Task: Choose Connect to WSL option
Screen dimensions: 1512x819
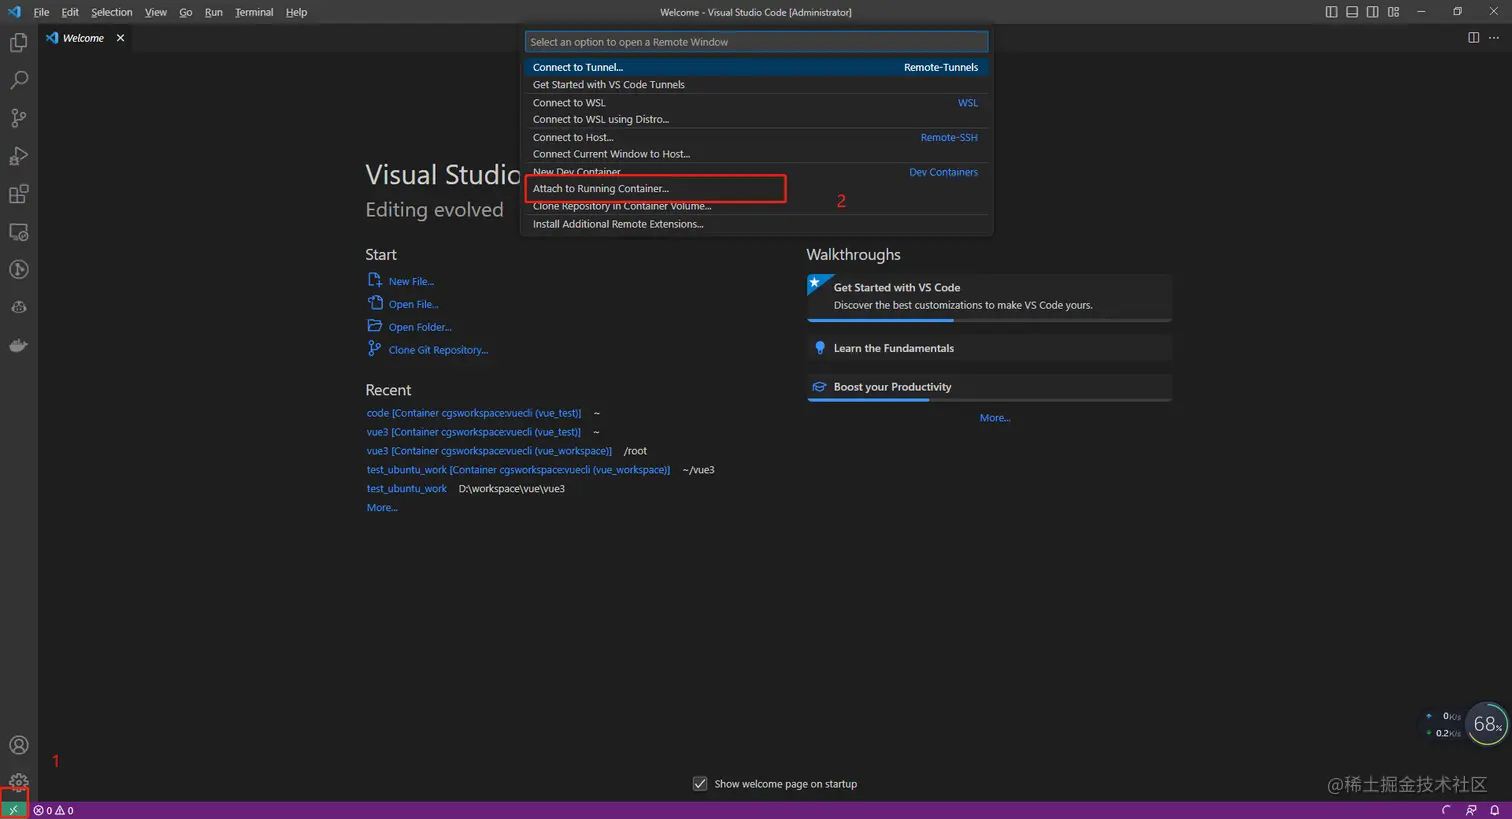Action: click(756, 103)
